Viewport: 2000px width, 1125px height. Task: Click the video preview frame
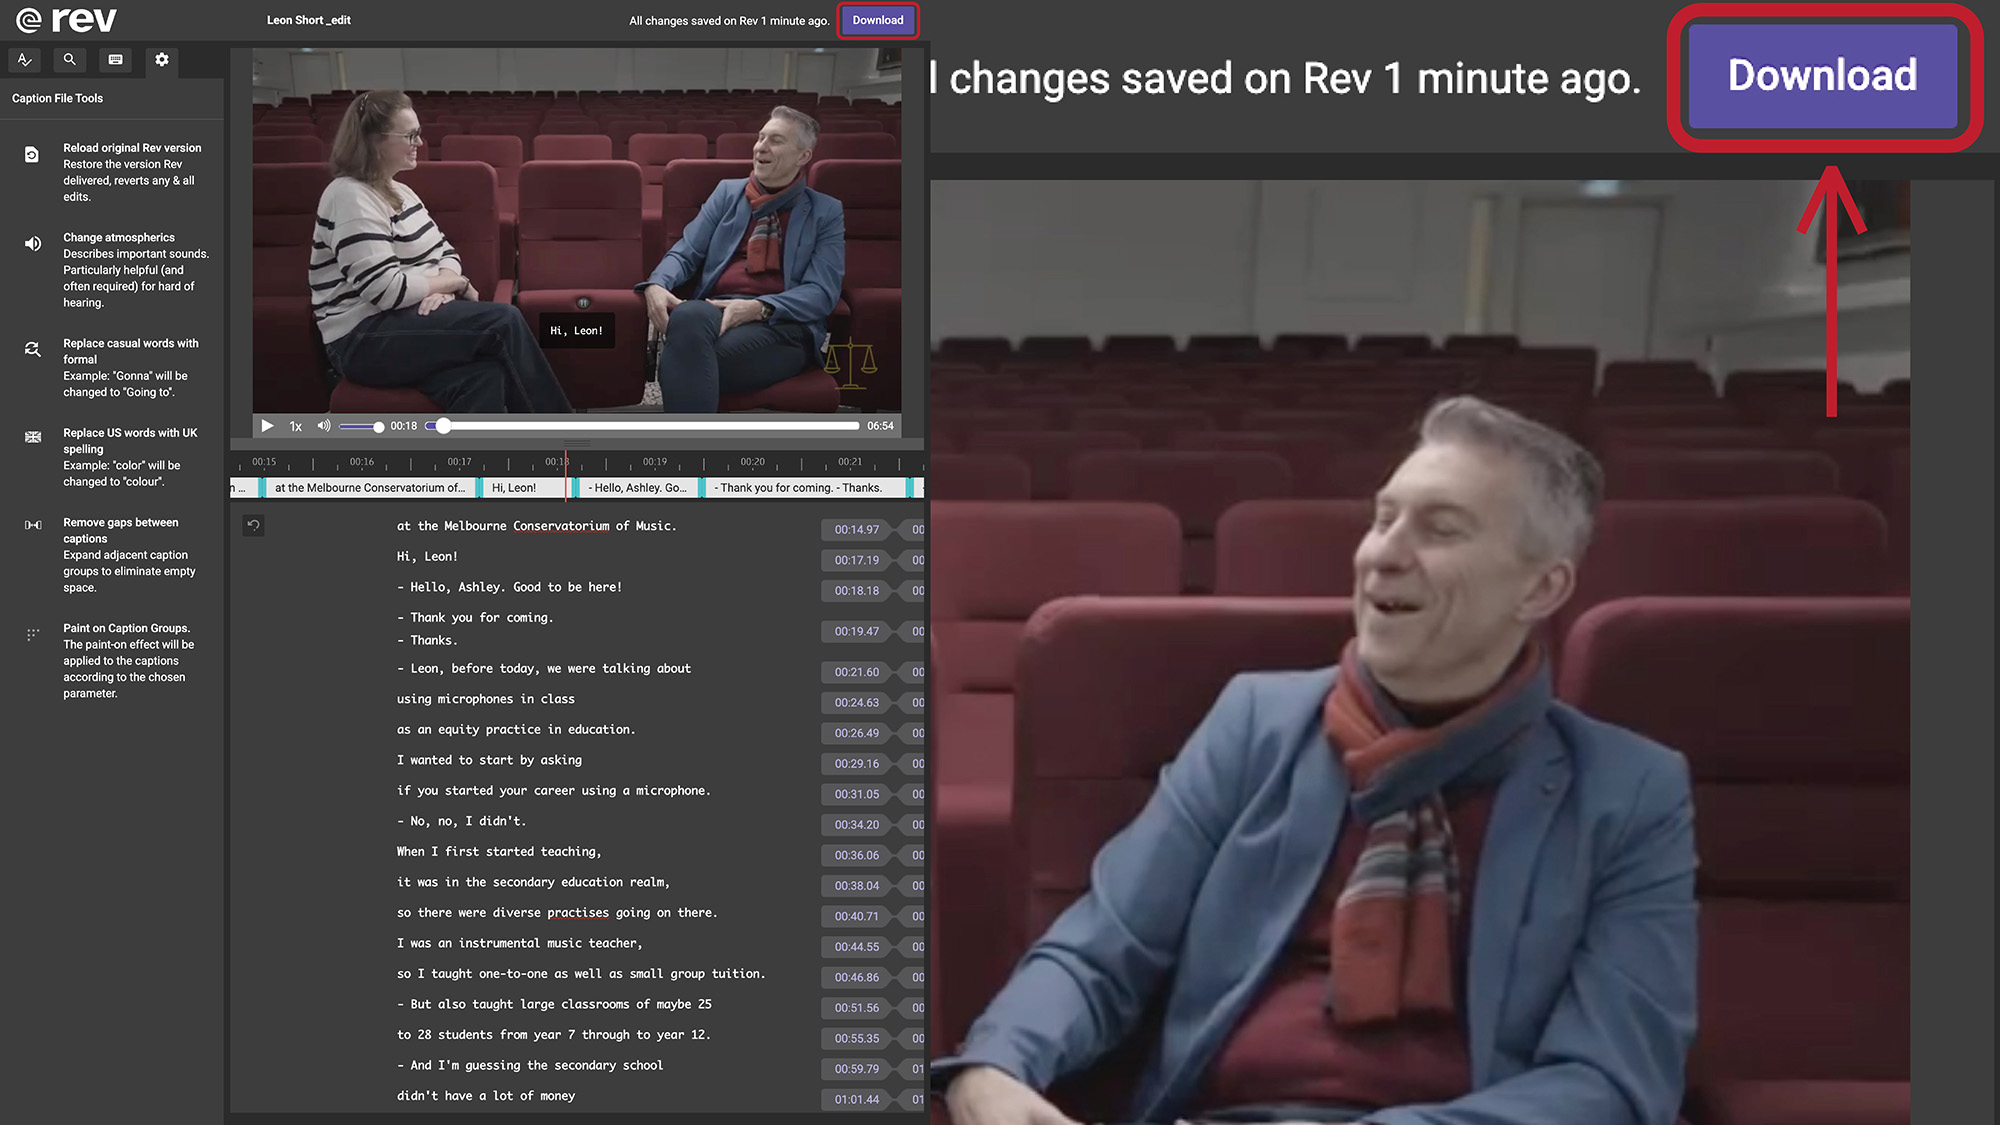576,230
